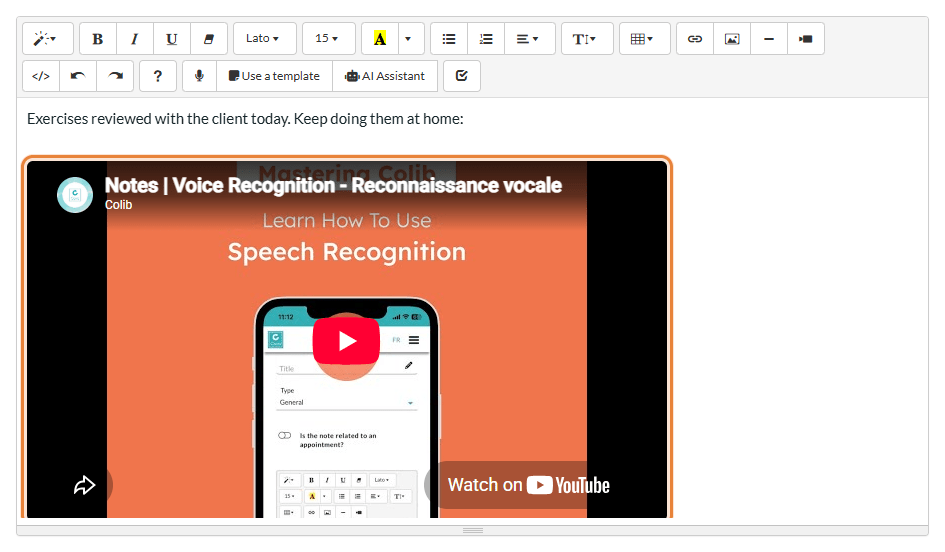
Task: Toggle bold formatting
Action: click(x=98, y=39)
